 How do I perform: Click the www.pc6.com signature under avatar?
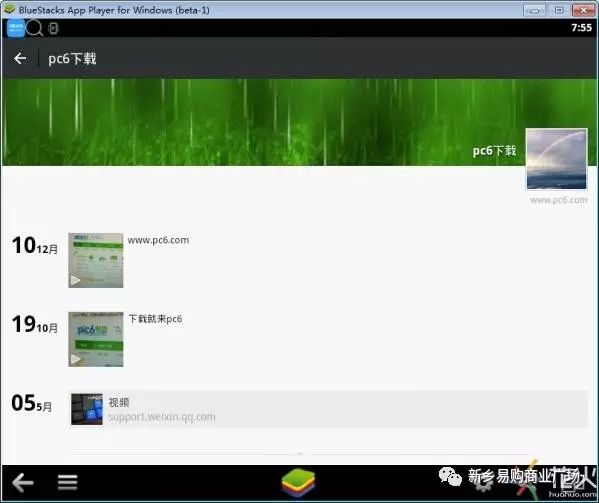click(x=559, y=200)
